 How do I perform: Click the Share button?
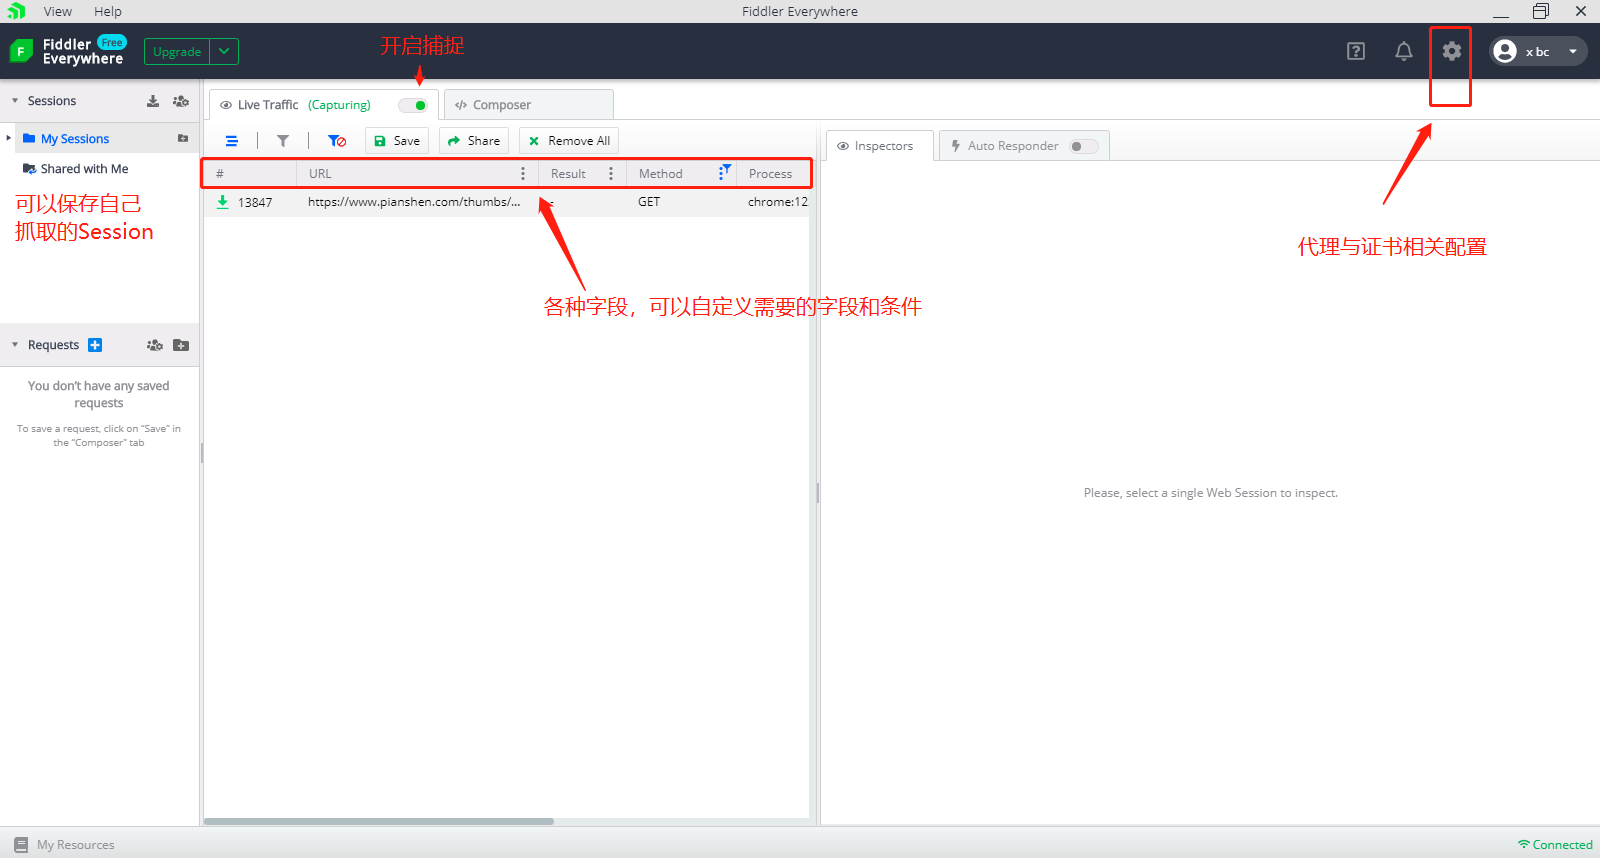click(474, 141)
